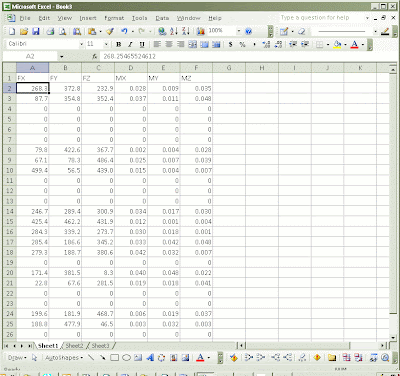400x376 pixels.
Task: Activate the Format Painter brush
Action: point(110,31)
